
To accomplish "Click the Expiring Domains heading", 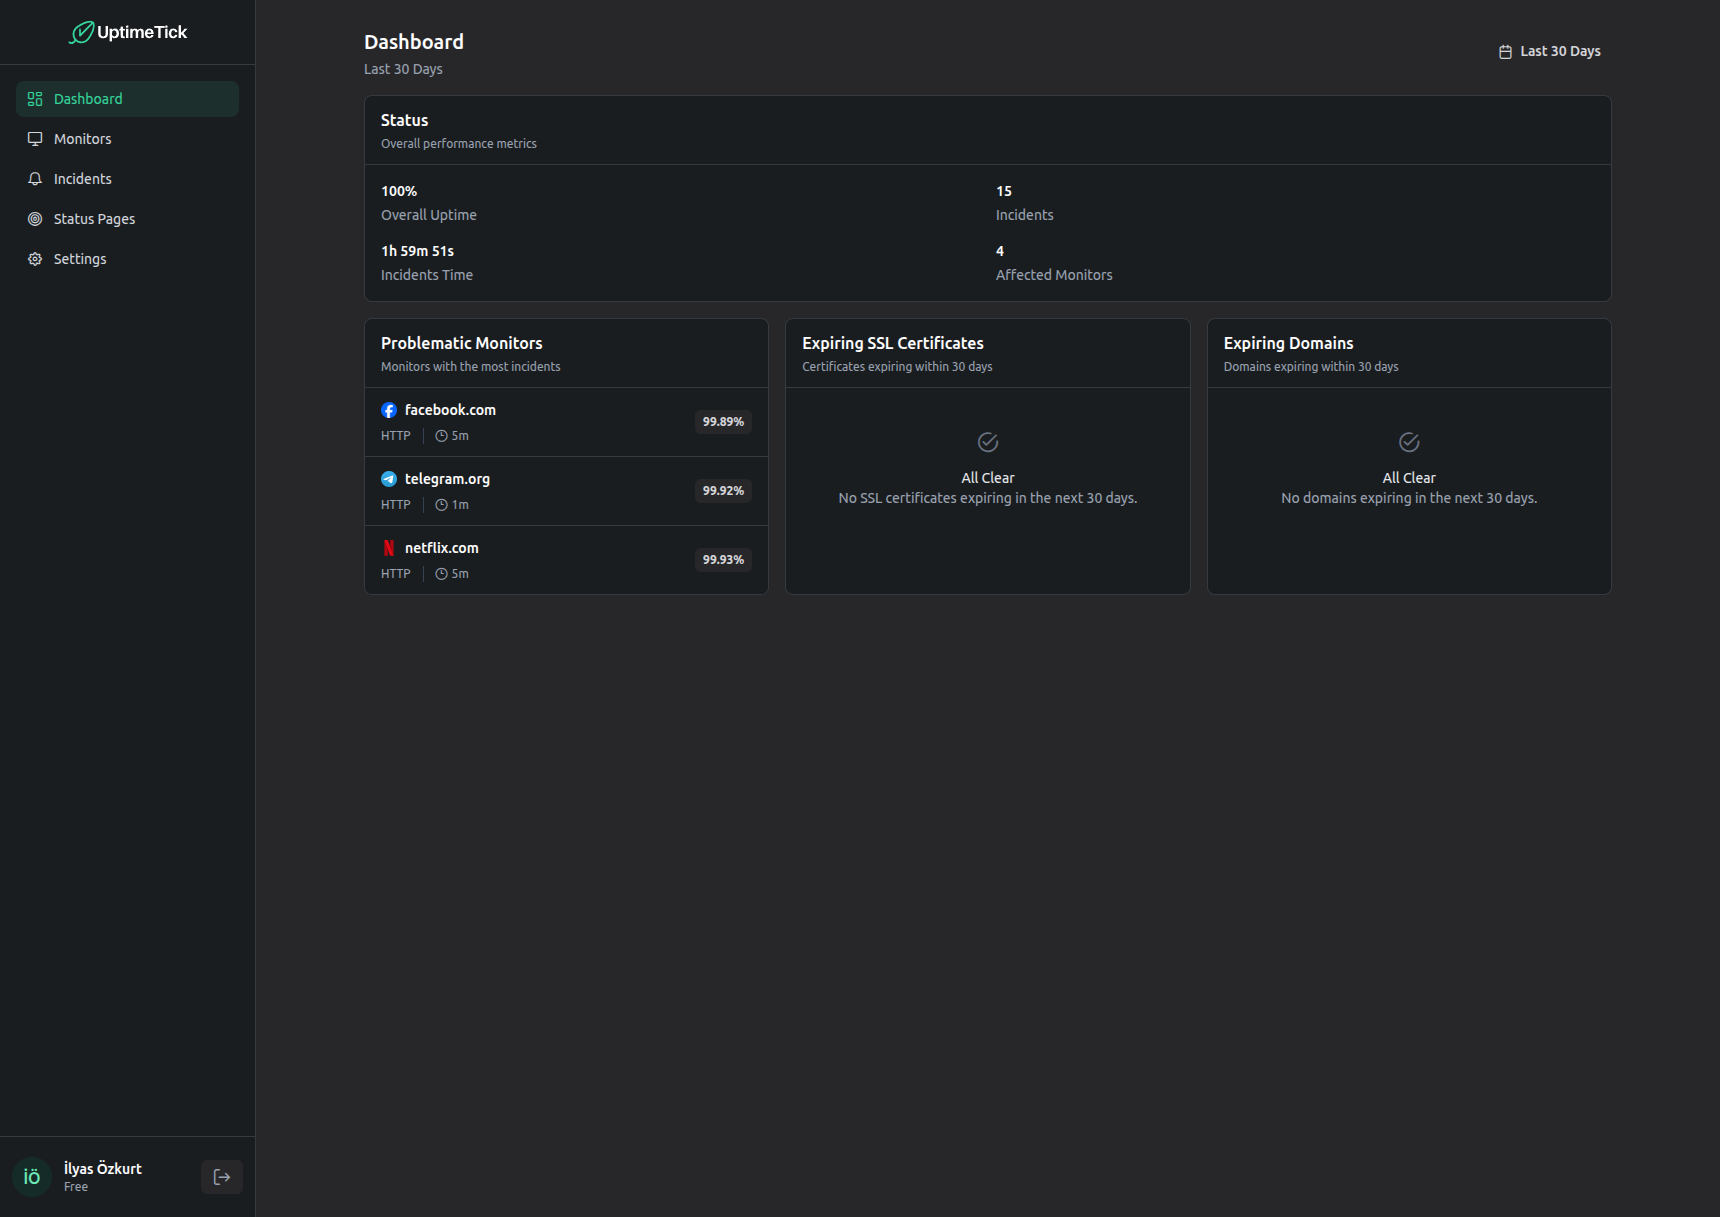I will [1288, 343].
